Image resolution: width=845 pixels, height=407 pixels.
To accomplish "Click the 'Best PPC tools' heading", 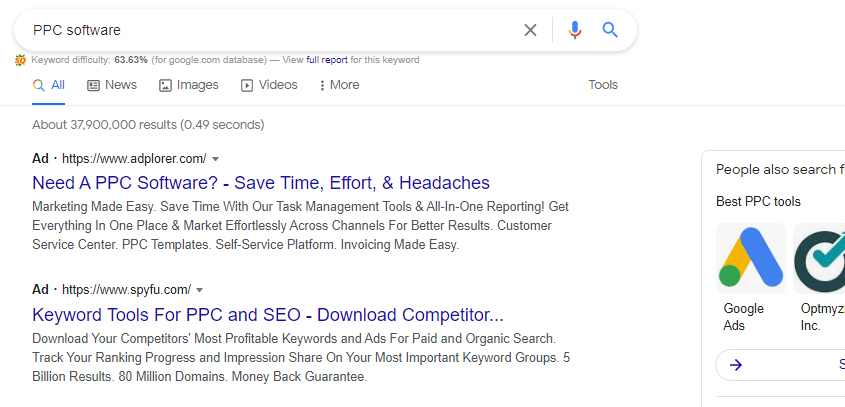I will pyautogui.click(x=758, y=202).
